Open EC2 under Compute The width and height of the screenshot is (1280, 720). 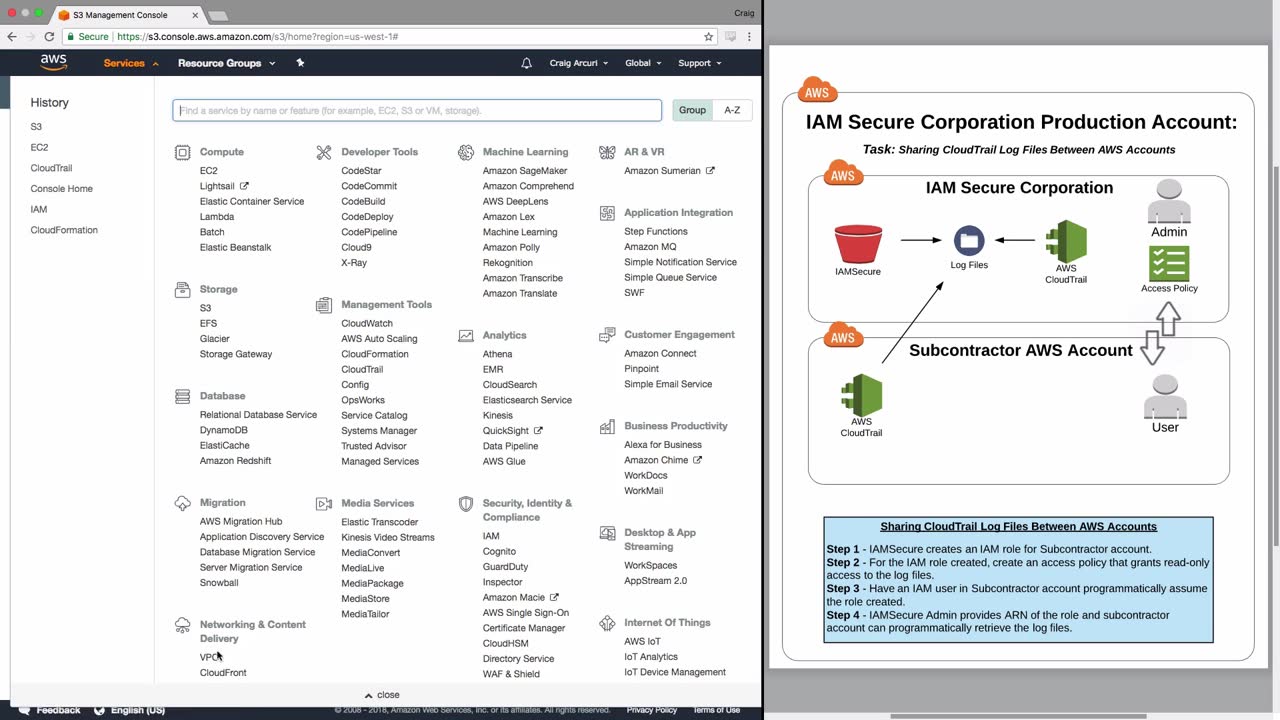coord(208,171)
